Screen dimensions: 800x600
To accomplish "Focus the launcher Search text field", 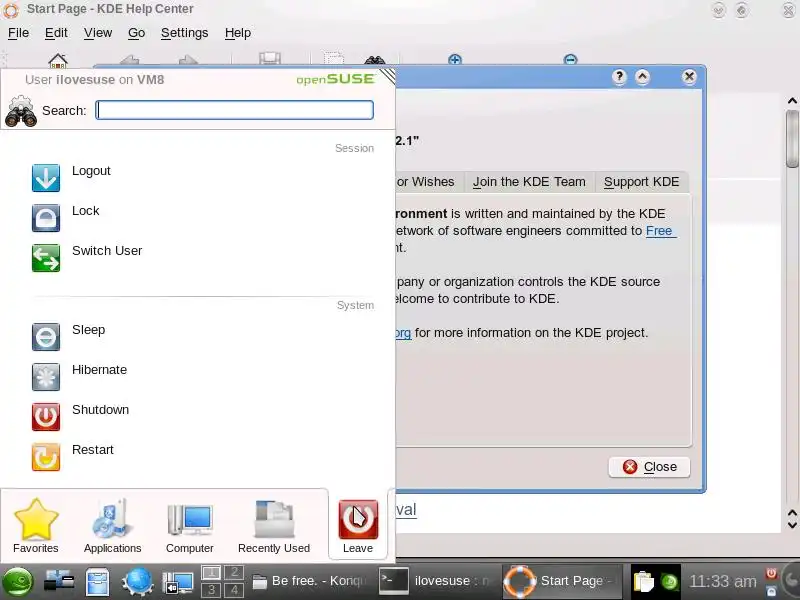I will 235,110.
